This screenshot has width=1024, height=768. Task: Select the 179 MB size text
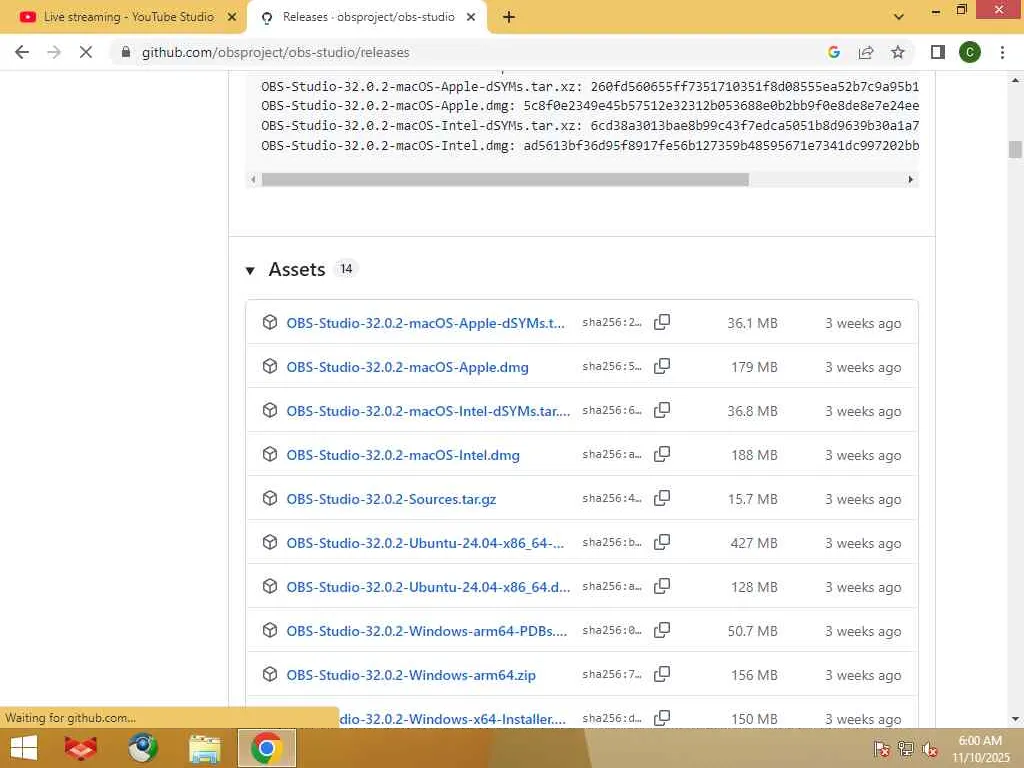point(754,367)
